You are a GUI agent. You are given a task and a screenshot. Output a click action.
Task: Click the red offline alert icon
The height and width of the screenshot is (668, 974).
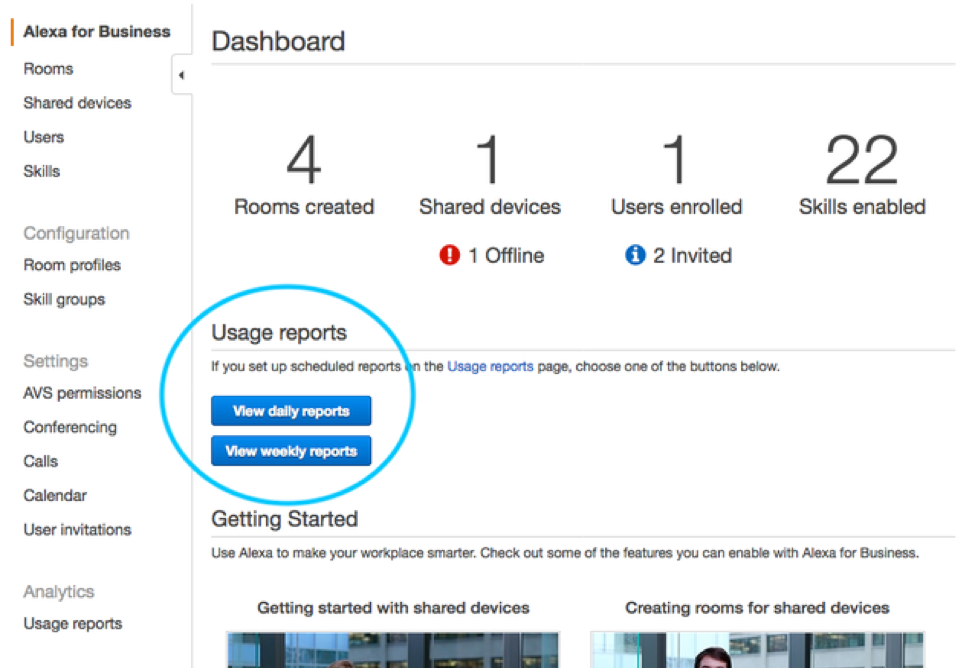449,255
